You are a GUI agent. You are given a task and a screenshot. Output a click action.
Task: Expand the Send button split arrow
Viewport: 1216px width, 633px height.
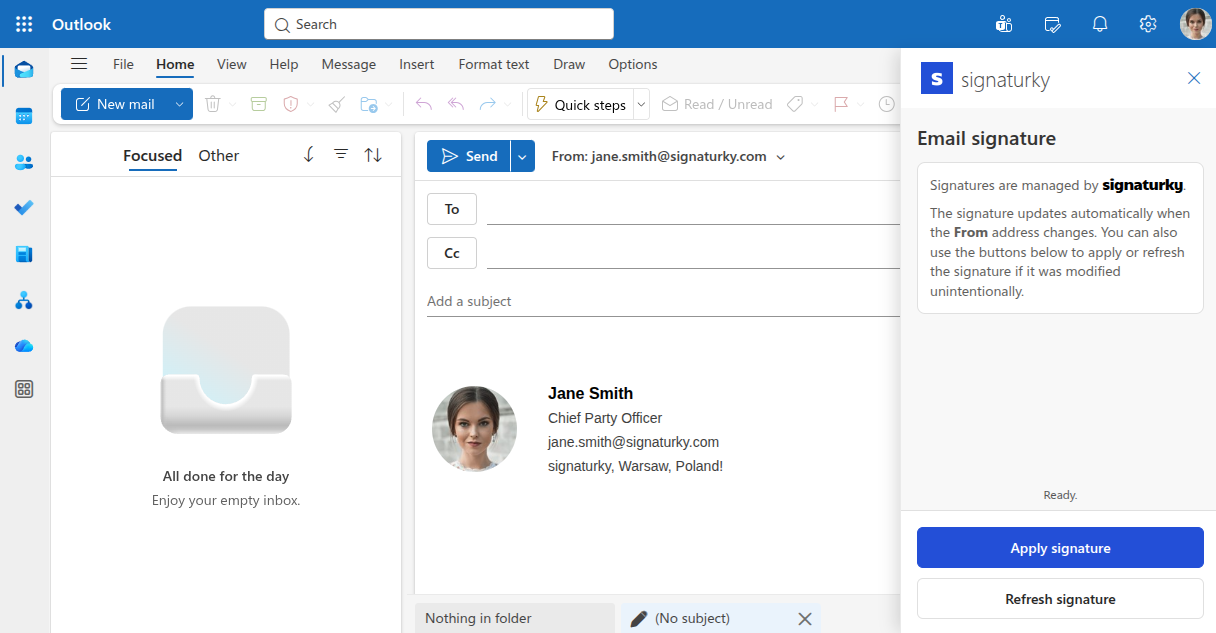pyautogui.click(x=521, y=156)
